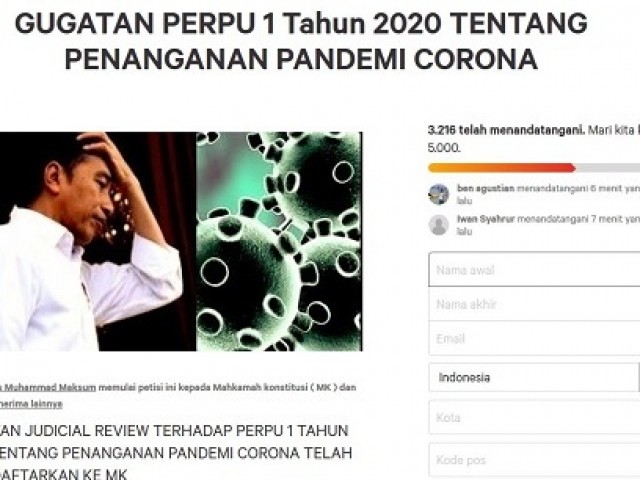Screen dimensions: 640x480
Task: Click the 5.000 signature goal text
Action: [444, 148]
